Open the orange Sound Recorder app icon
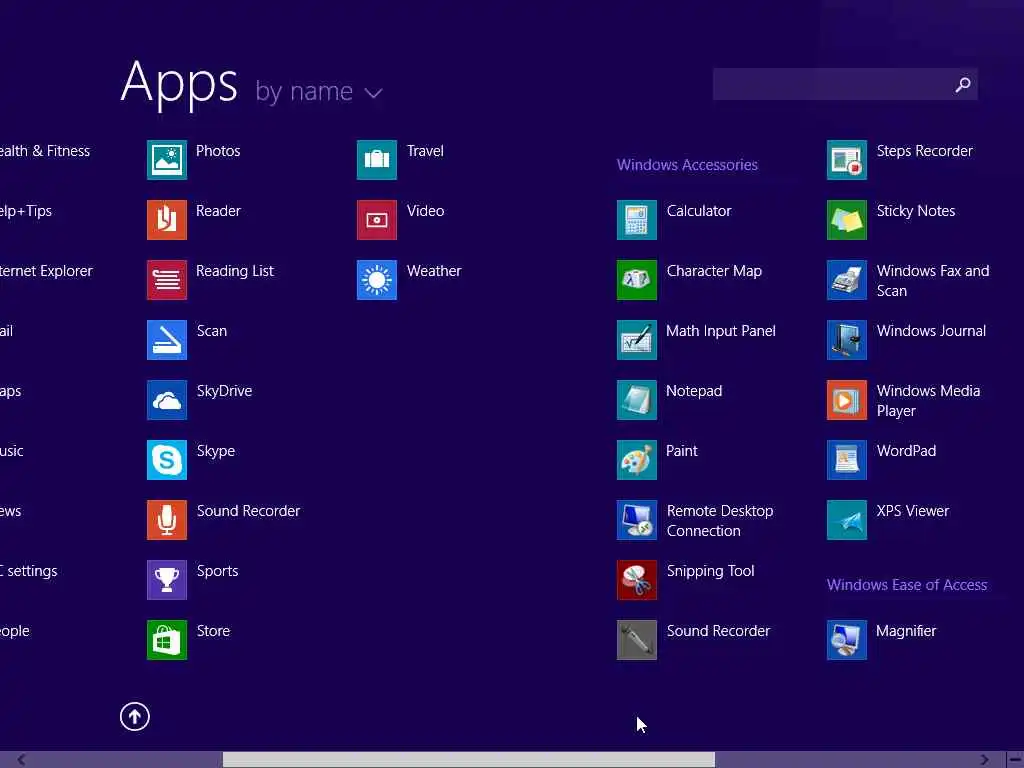1024x768 pixels. 167,520
